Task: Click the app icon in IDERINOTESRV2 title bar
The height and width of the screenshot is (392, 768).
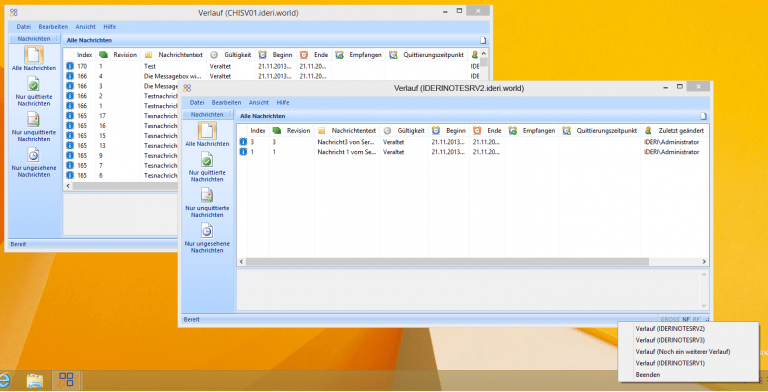Action: point(187,88)
